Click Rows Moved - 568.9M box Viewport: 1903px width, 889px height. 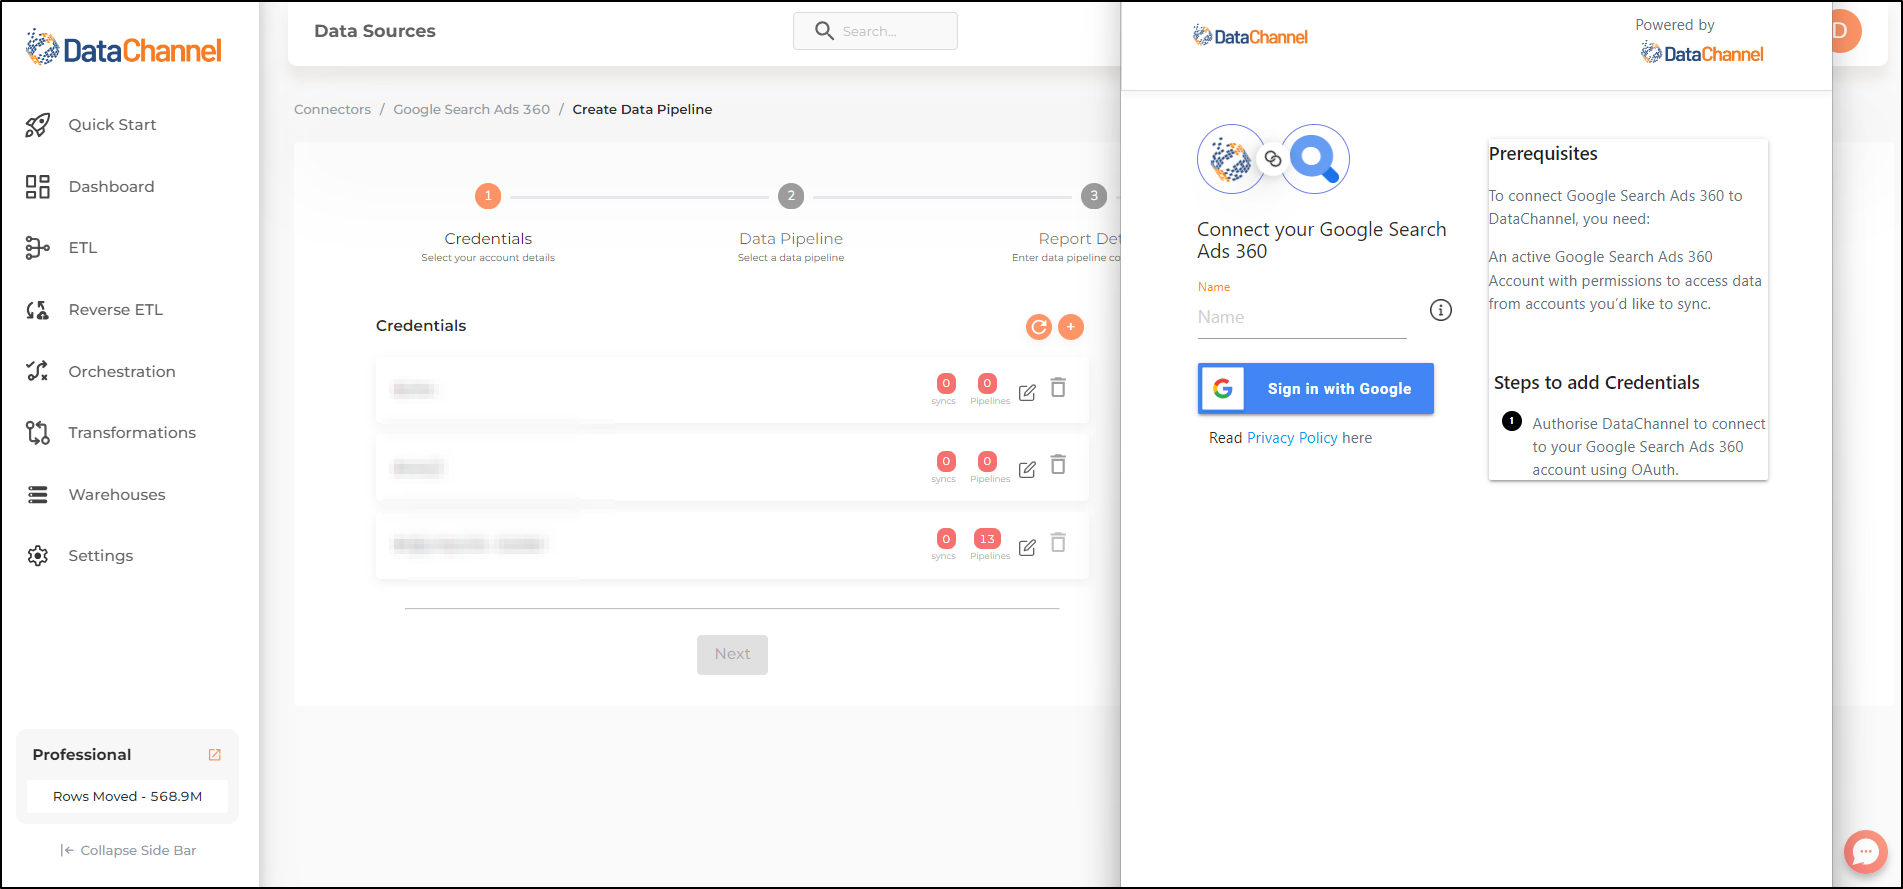coord(127,797)
